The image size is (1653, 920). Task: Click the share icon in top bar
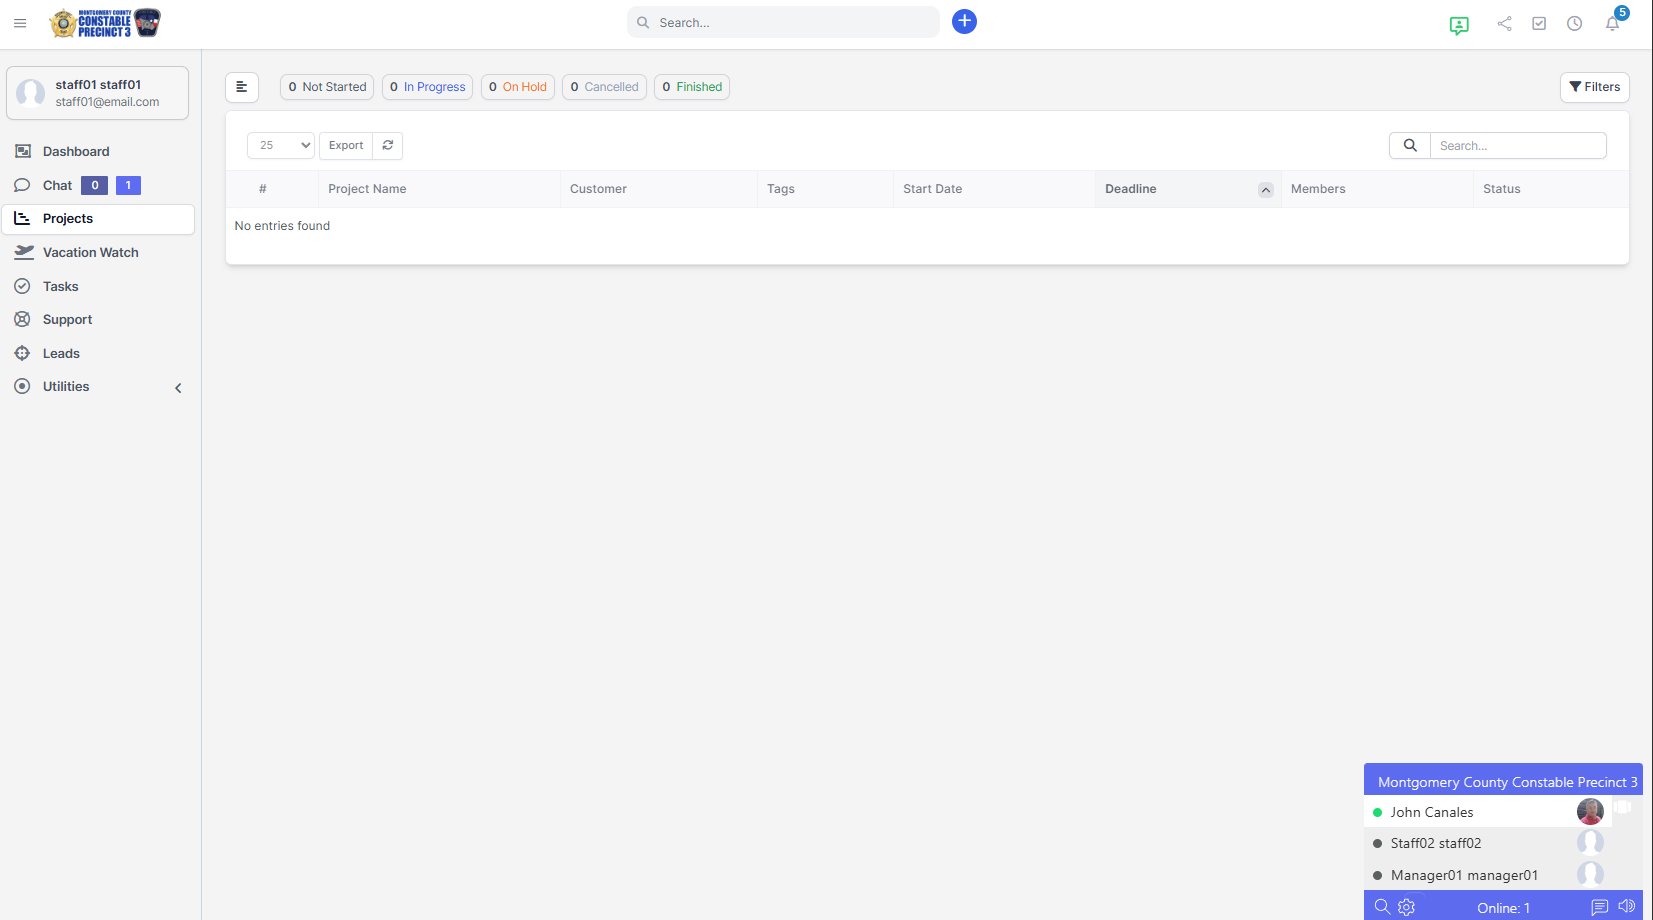(1504, 23)
